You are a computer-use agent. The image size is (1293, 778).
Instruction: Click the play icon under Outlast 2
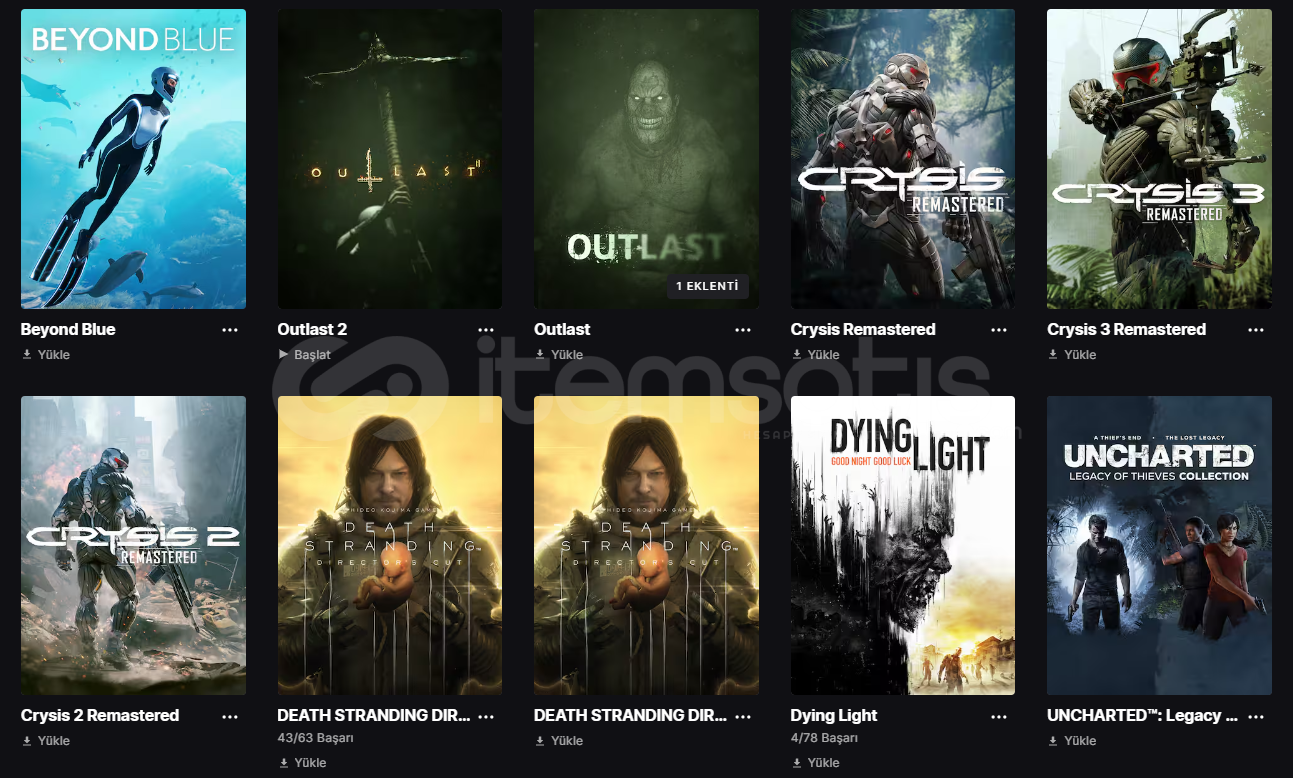click(283, 354)
